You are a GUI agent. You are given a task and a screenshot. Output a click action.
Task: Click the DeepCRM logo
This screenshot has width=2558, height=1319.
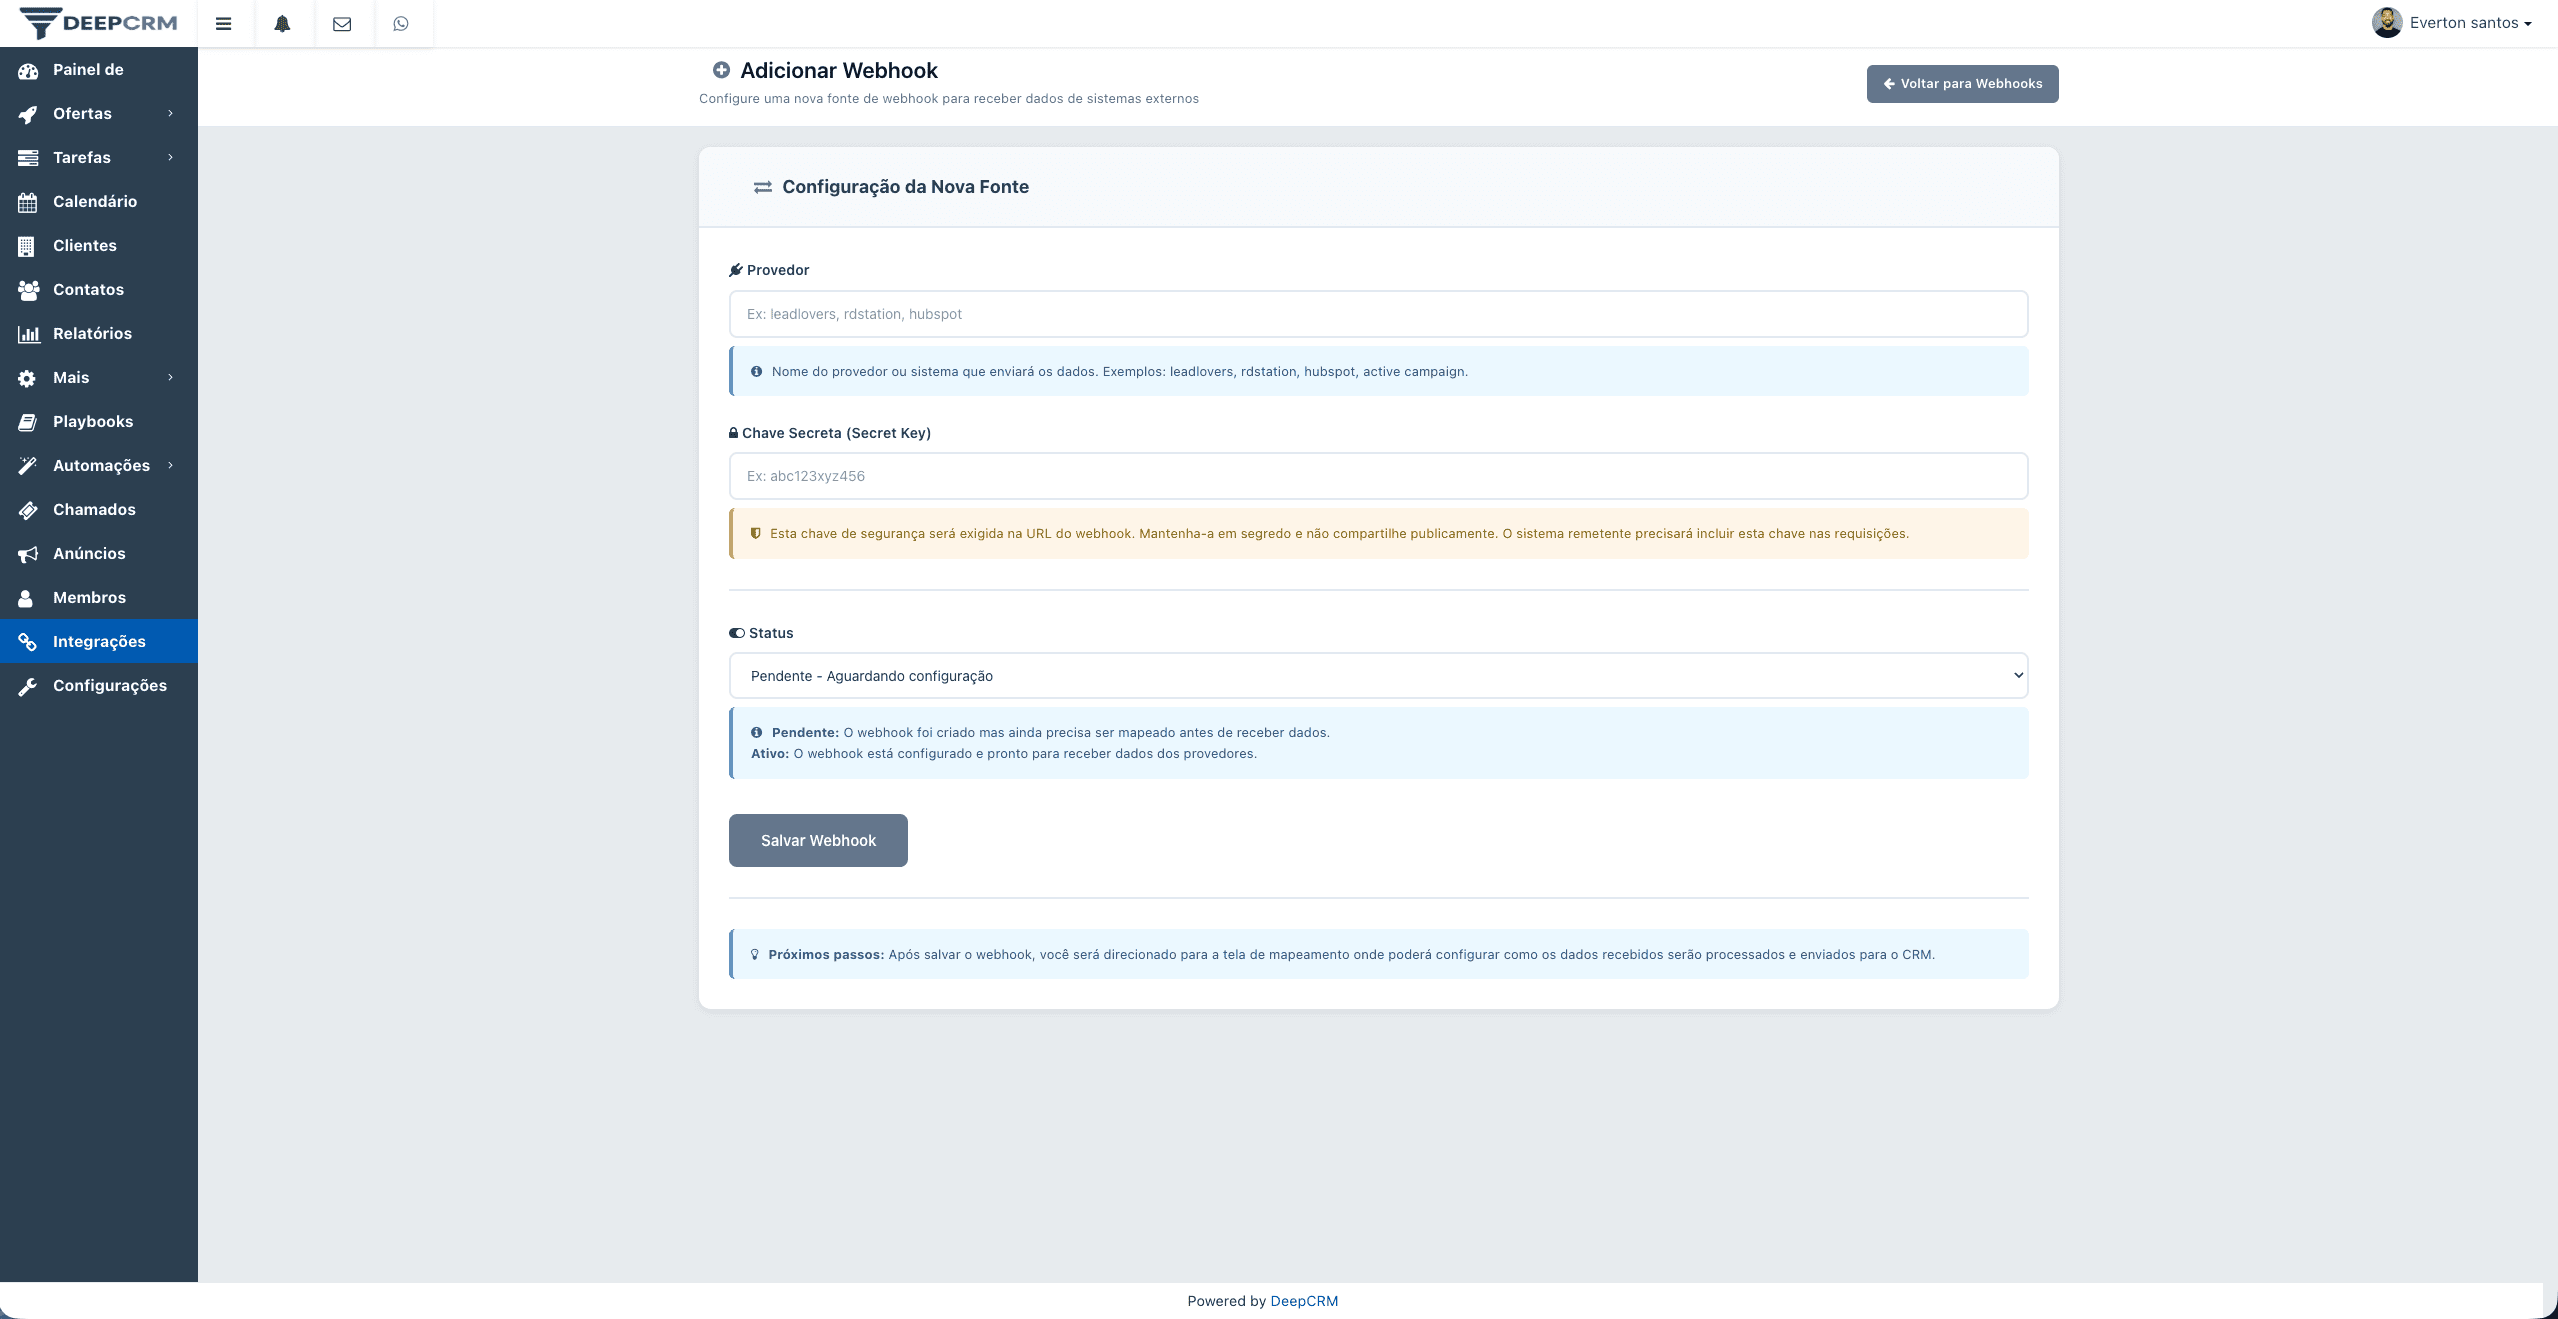tap(98, 22)
